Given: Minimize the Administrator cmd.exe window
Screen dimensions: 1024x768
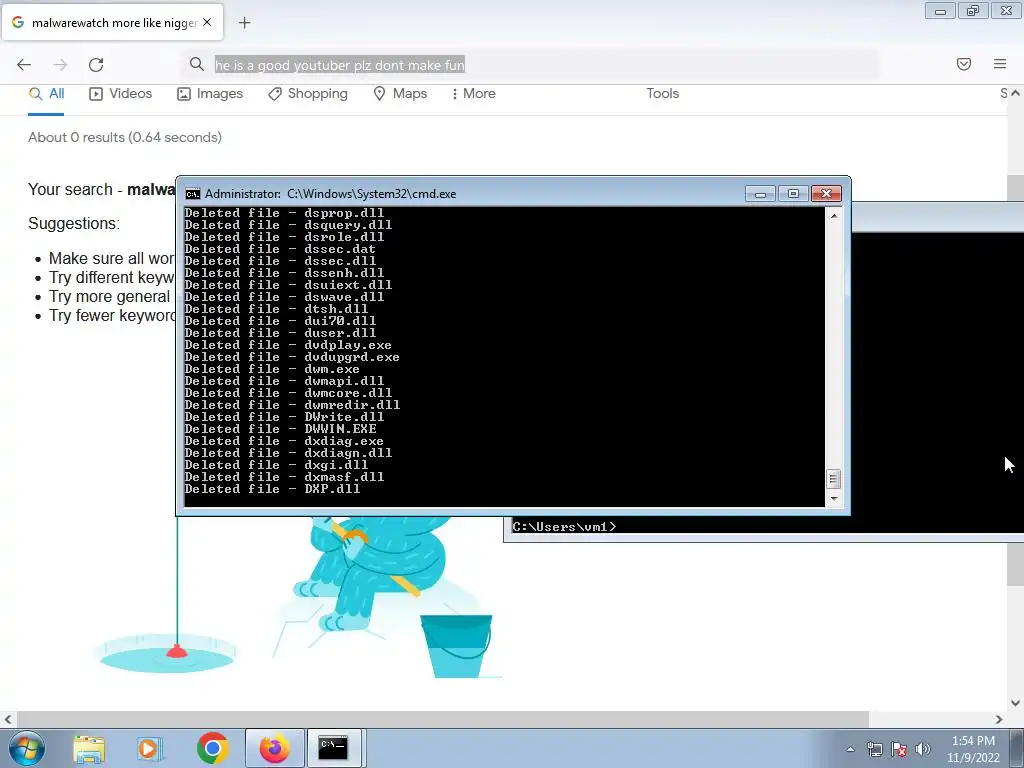Looking at the screenshot, I should point(760,194).
